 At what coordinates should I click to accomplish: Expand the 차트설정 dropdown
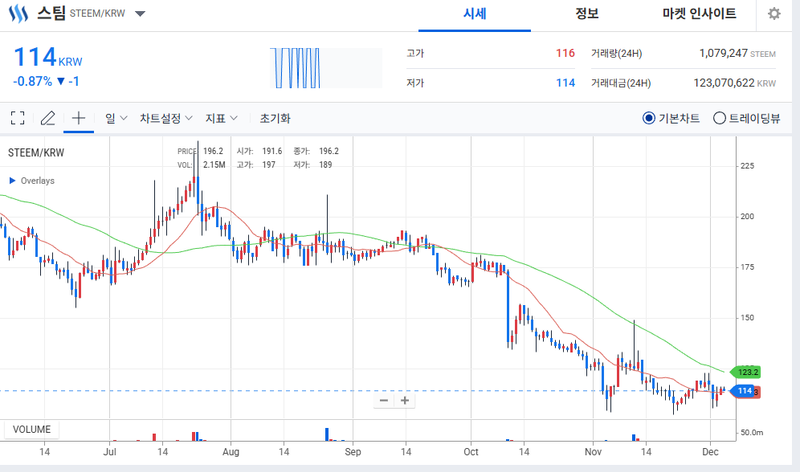(166, 118)
